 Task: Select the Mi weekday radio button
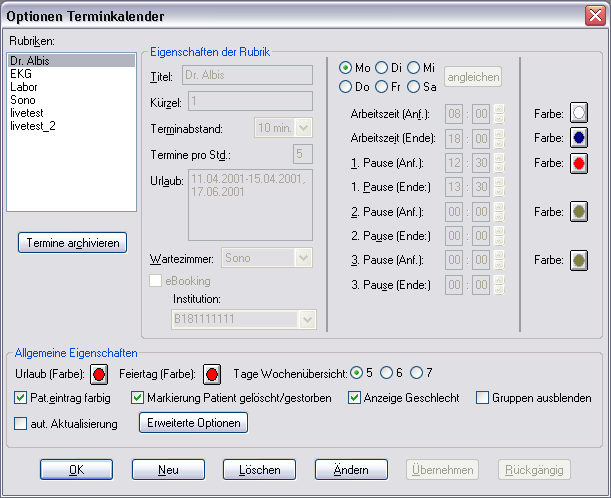tap(413, 68)
